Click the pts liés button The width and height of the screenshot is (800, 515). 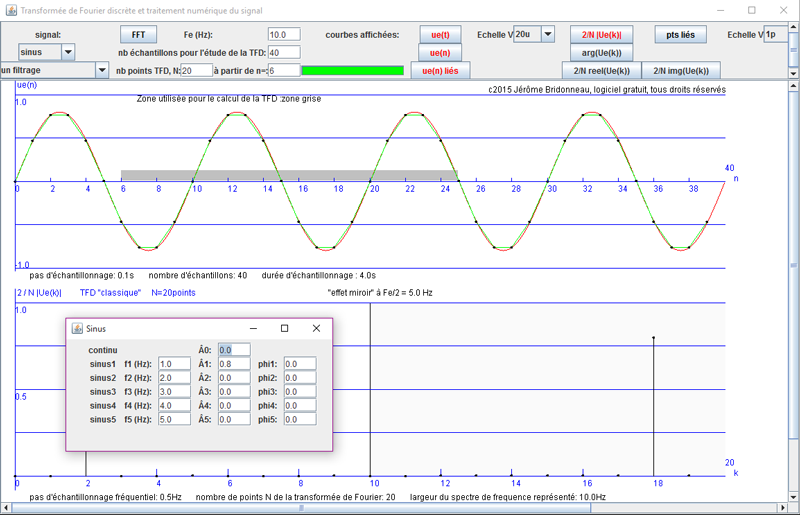pos(680,35)
